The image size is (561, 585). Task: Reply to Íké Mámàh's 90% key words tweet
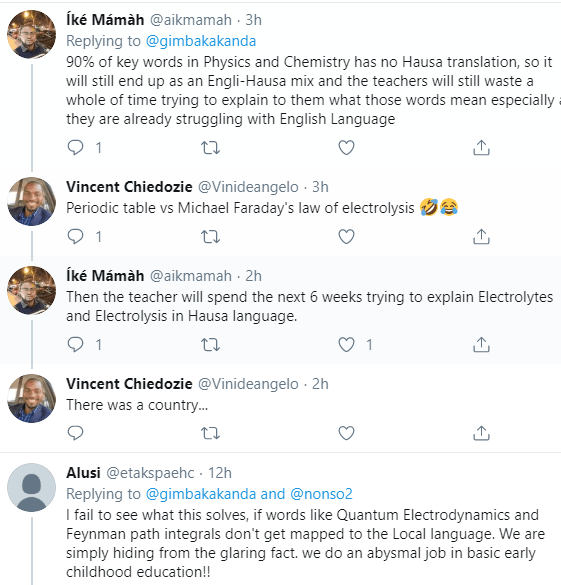click(x=75, y=148)
